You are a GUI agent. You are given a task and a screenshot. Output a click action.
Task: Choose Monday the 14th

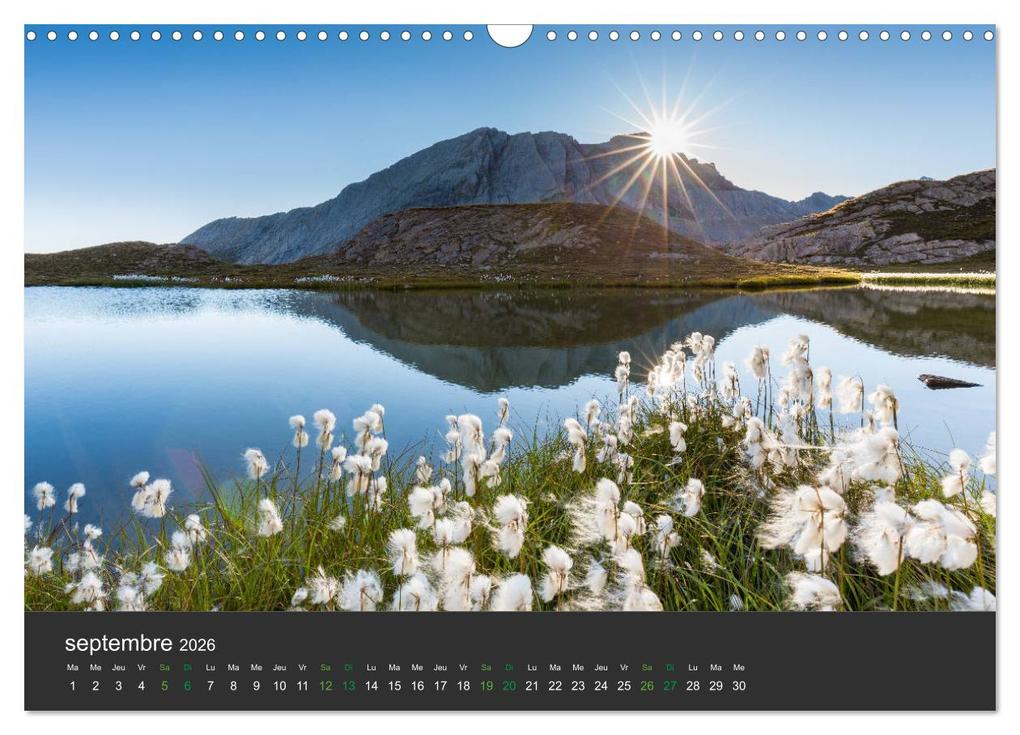(371, 686)
